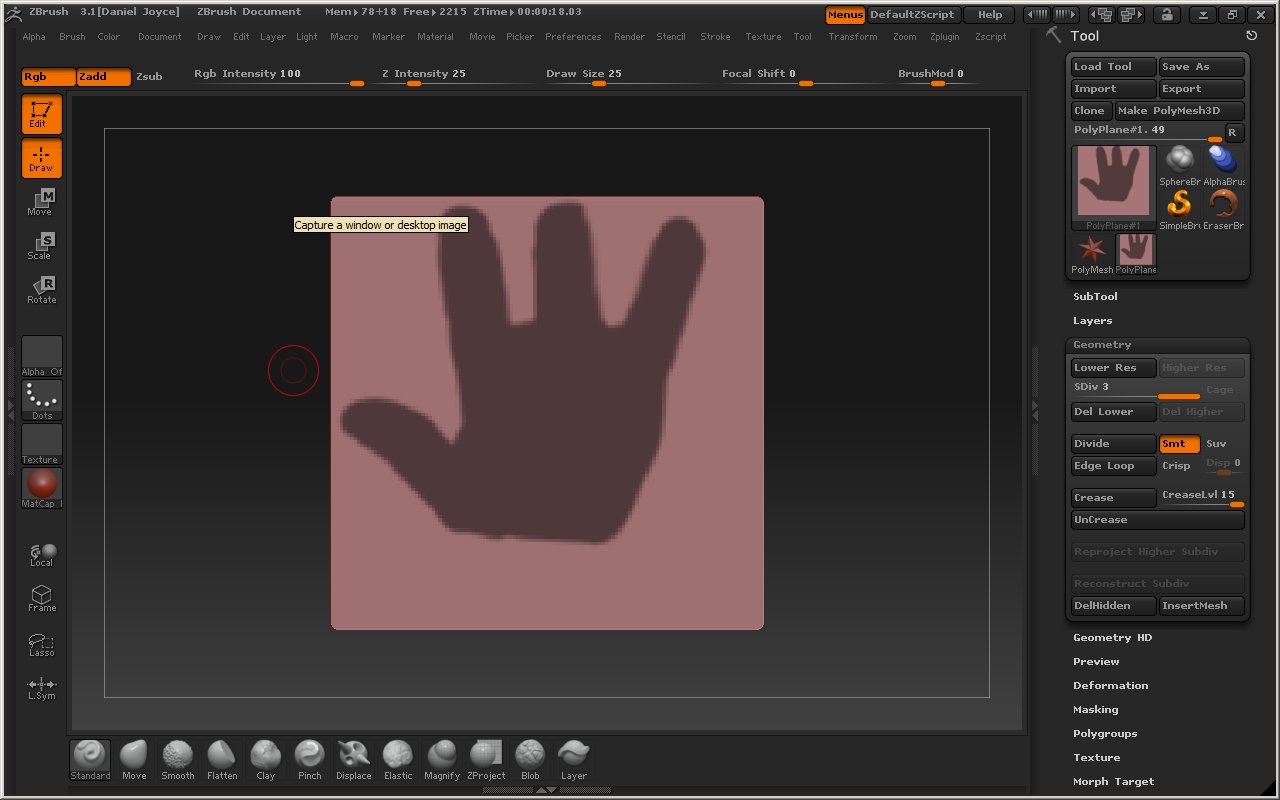1280x800 pixels.
Task: Click the Make PolyMesh3D button
Action: [1180, 111]
